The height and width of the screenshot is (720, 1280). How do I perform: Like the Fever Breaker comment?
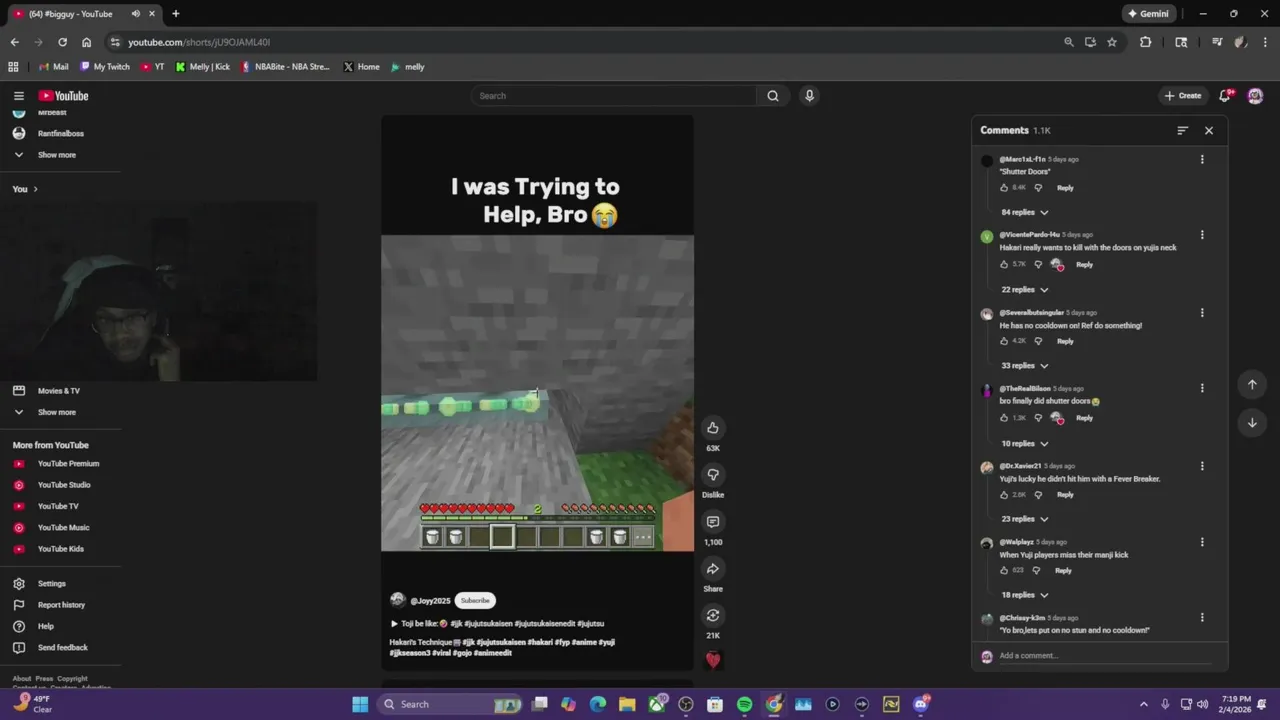click(1004, 495)
